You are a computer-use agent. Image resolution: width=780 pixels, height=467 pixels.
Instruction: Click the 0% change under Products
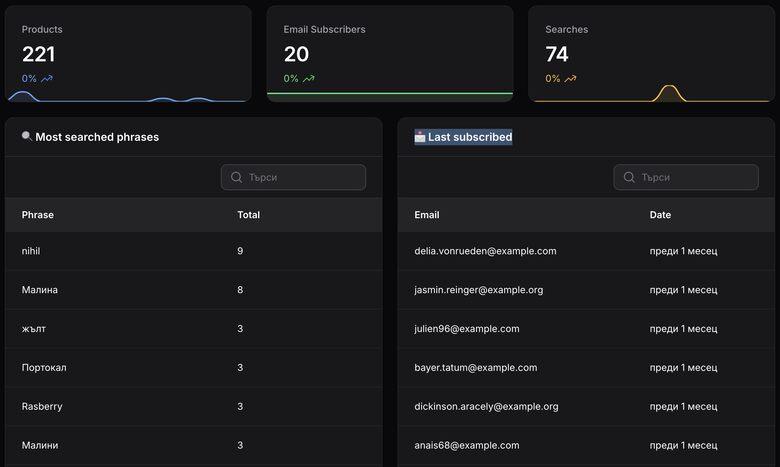[x=29, y=79]
